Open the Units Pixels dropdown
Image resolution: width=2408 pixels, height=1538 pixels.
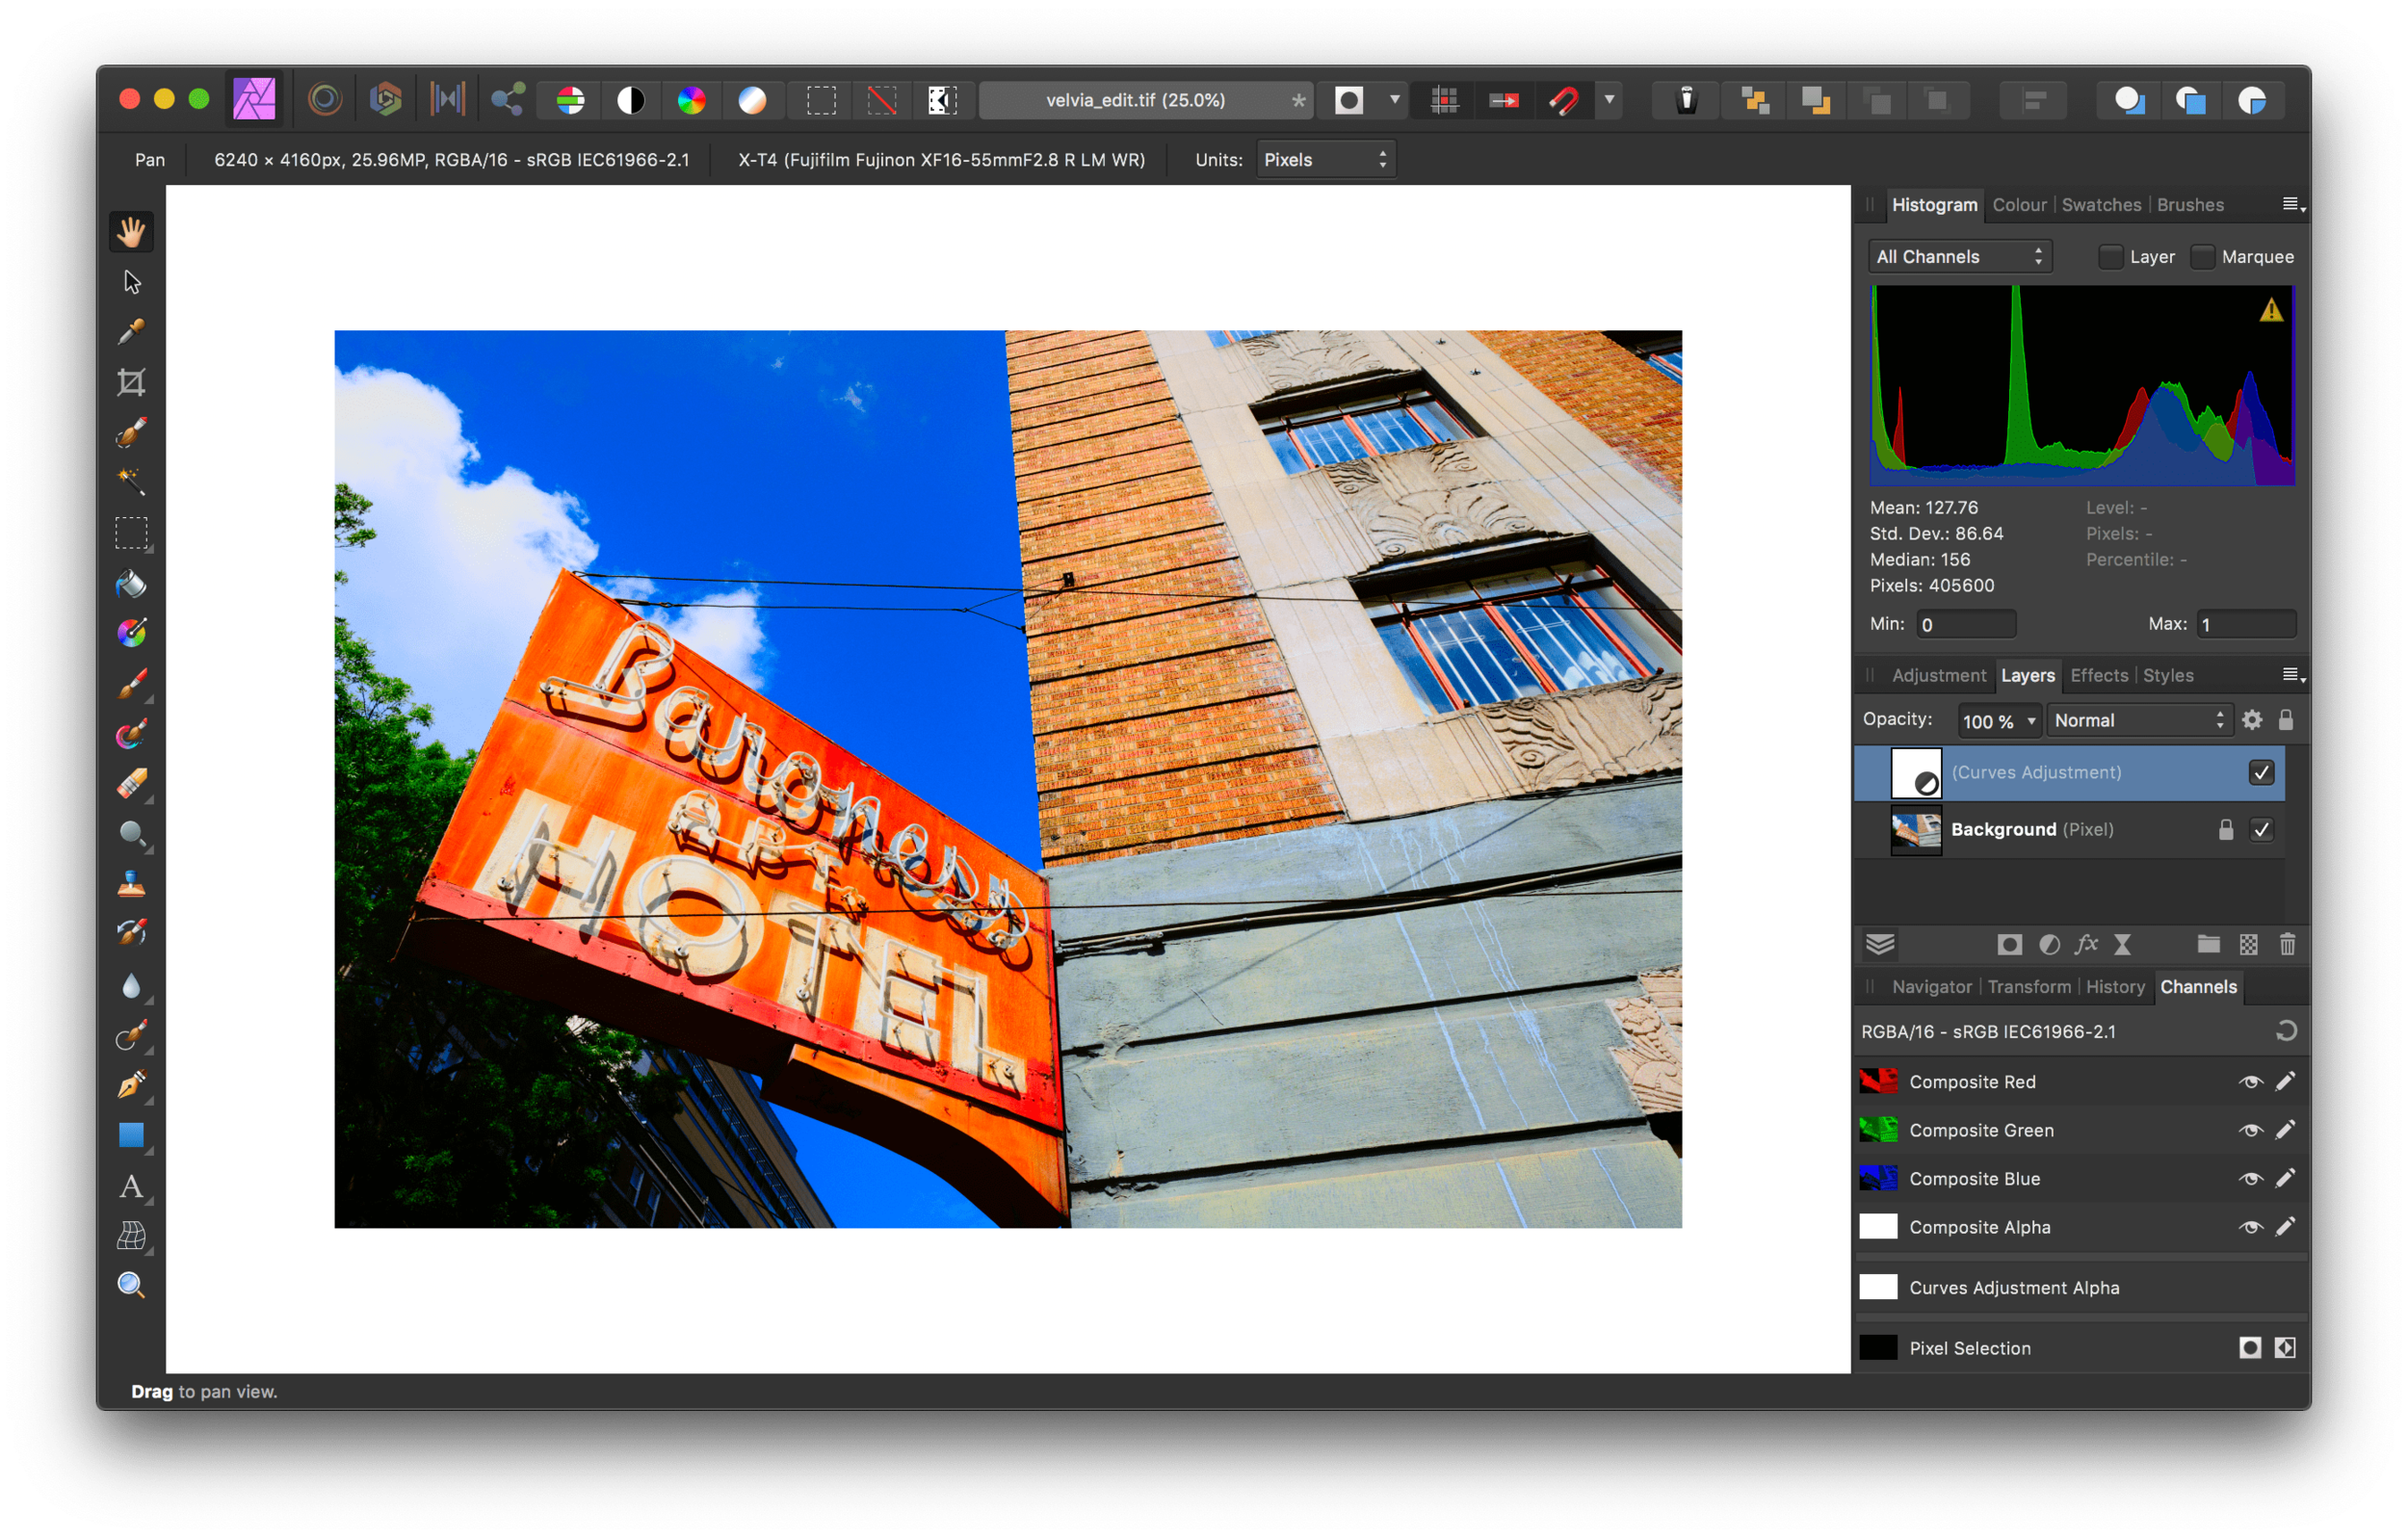[x=1325, y=160]
